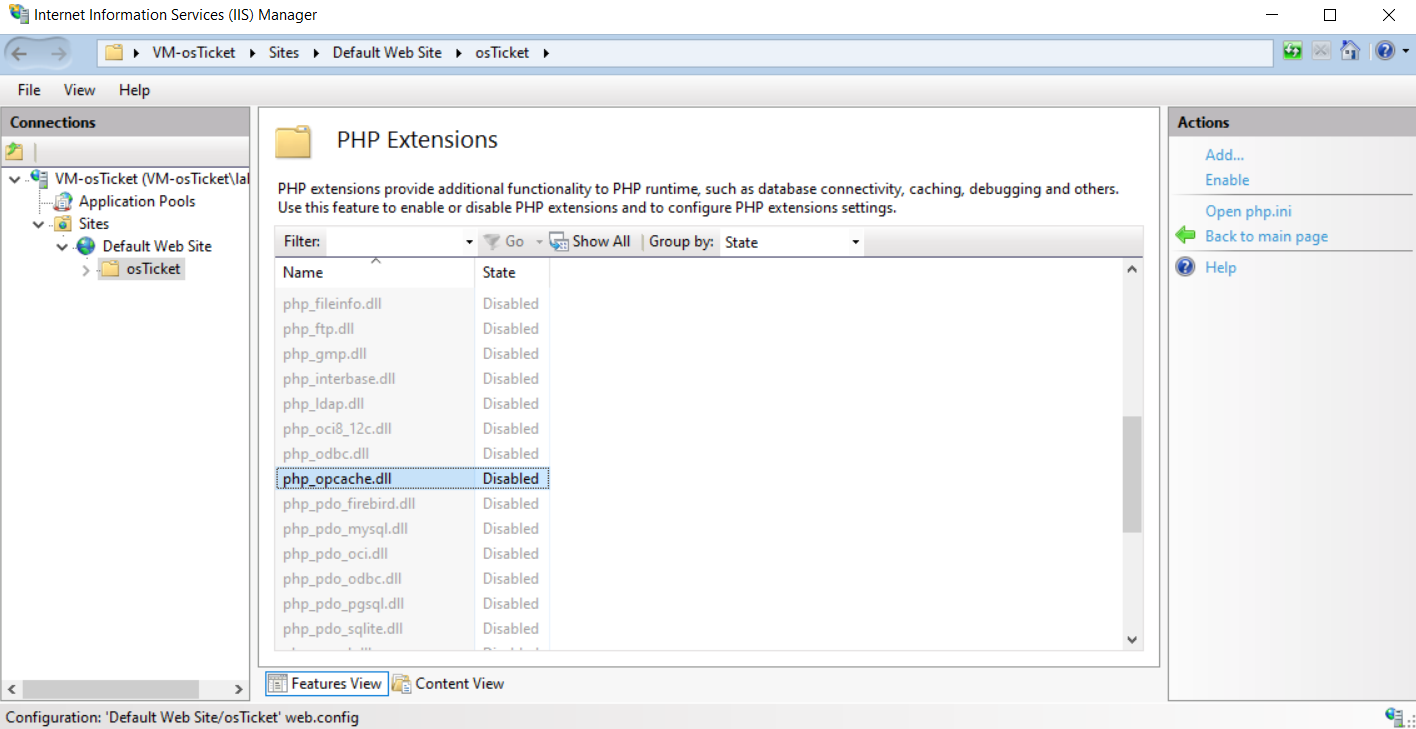Expand breadcrumb arrow after osTicket
This screenshot has height=729, width=1416.
click(x=546, y=52)
